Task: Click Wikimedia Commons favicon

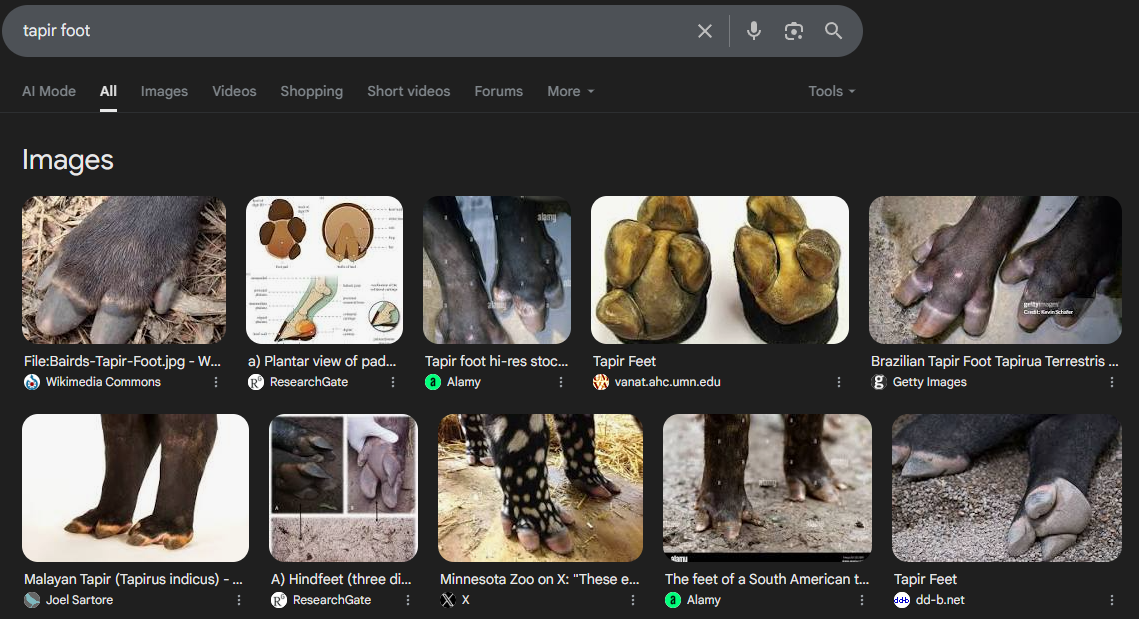Action: click(32, 381)
